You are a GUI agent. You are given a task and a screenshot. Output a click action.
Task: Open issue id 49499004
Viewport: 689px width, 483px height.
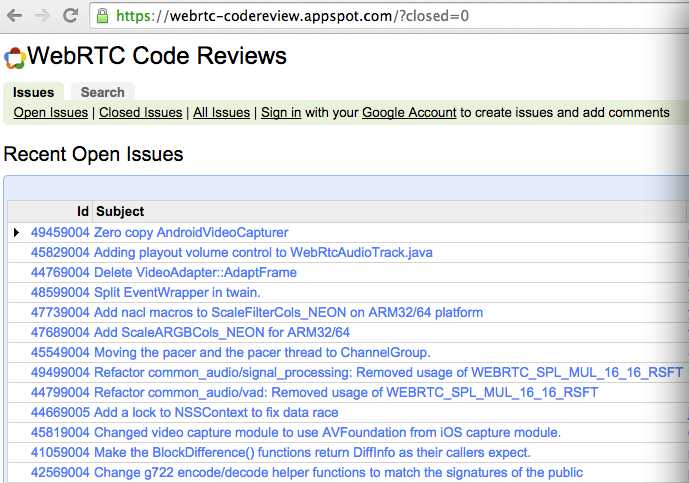tap(60, 372)
